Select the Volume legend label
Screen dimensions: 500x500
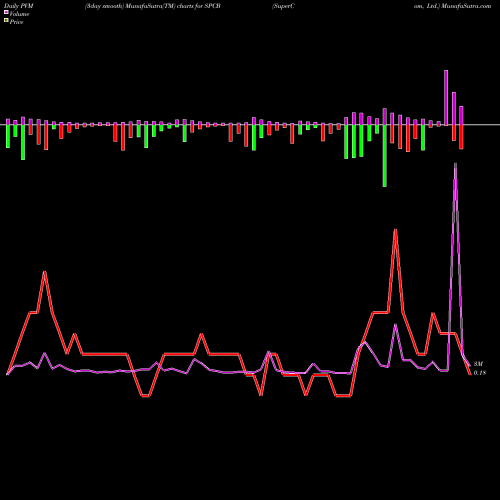click(19, 14)
